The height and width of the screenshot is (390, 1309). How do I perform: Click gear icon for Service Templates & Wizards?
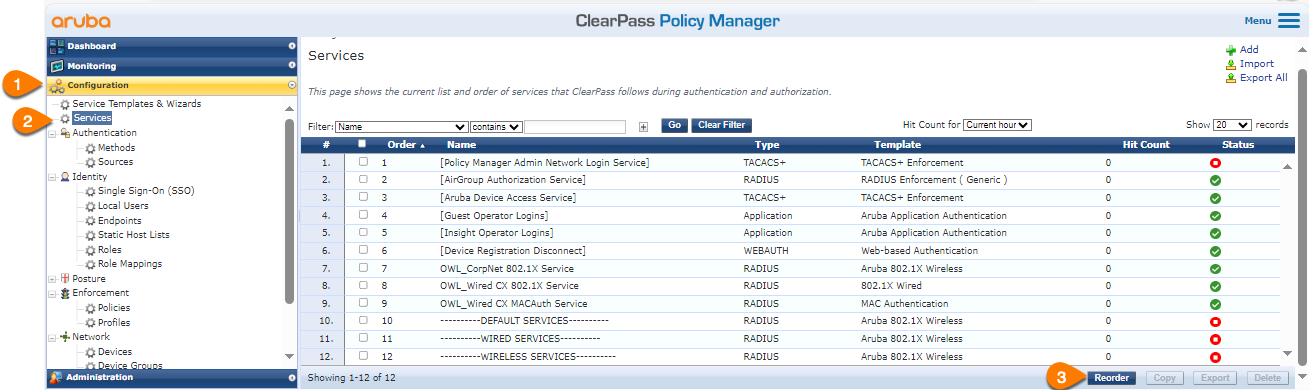[x=66, y=104]
